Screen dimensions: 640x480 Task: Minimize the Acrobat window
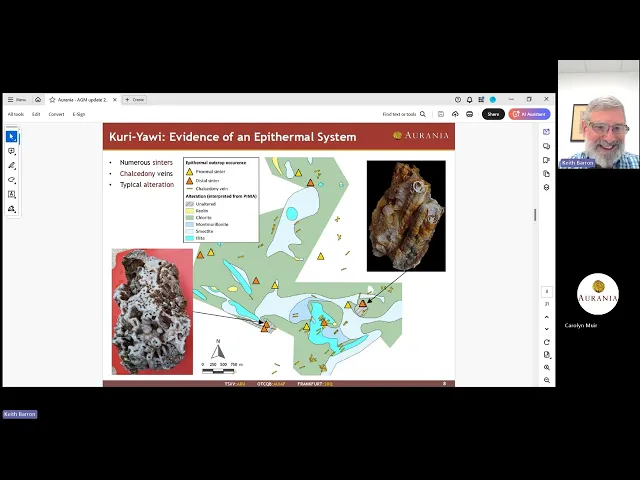click(x=511, y=99)
